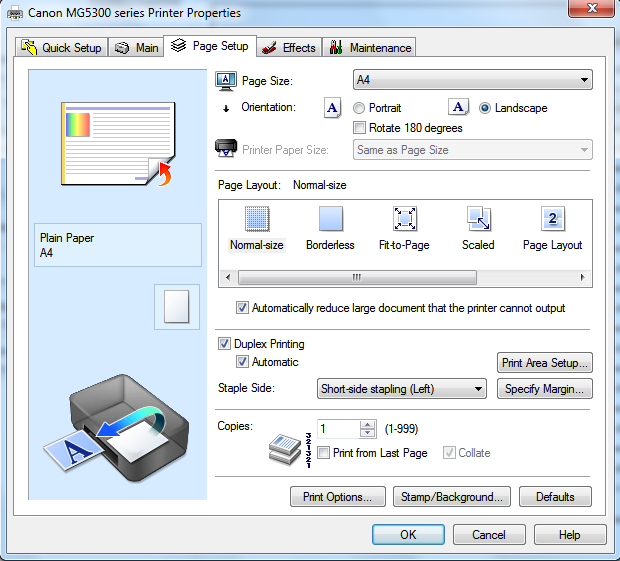Click the Plain Paper A4 info box
Screen dimensions: 620x561
coord(118,245)
